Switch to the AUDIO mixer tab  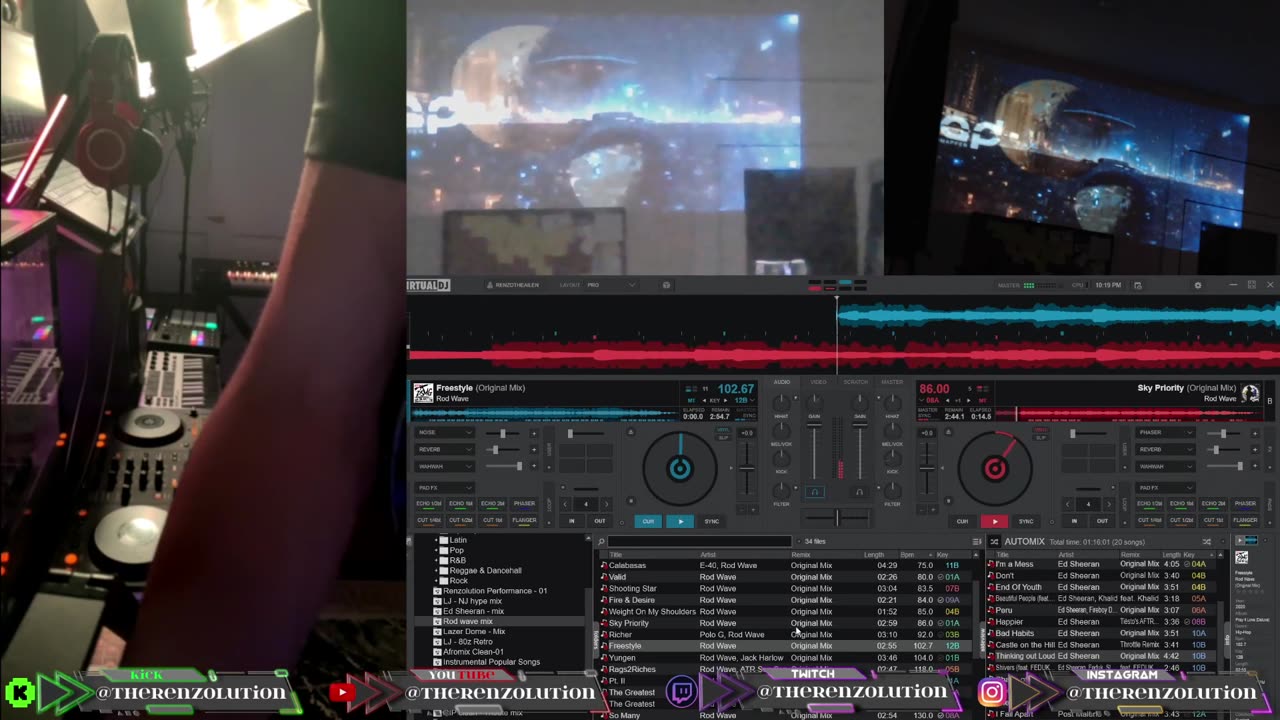[782, 382]
